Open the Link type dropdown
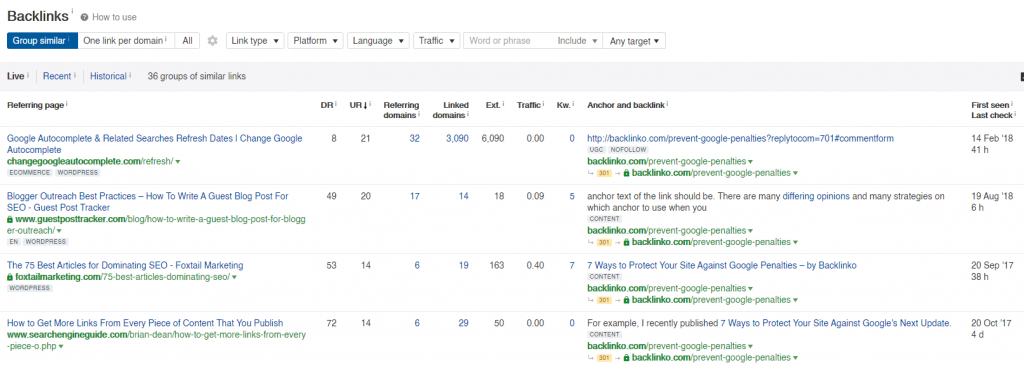Image resolution: width=1024 pixels, height=365 pixels. [255, 40]
